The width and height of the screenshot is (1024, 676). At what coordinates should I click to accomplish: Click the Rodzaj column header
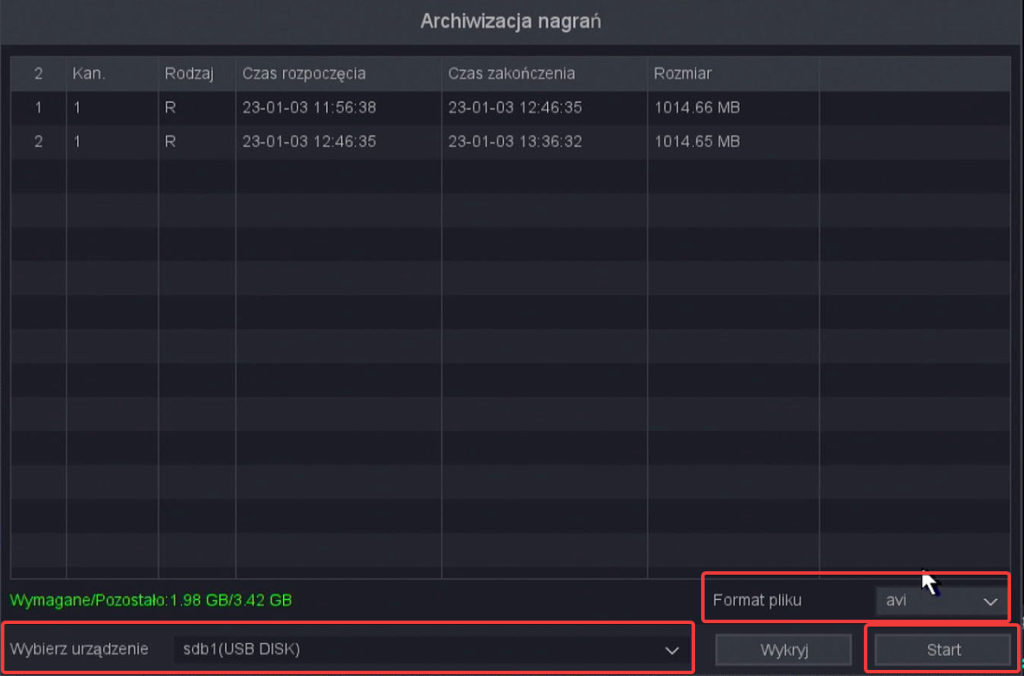[184, 74]
